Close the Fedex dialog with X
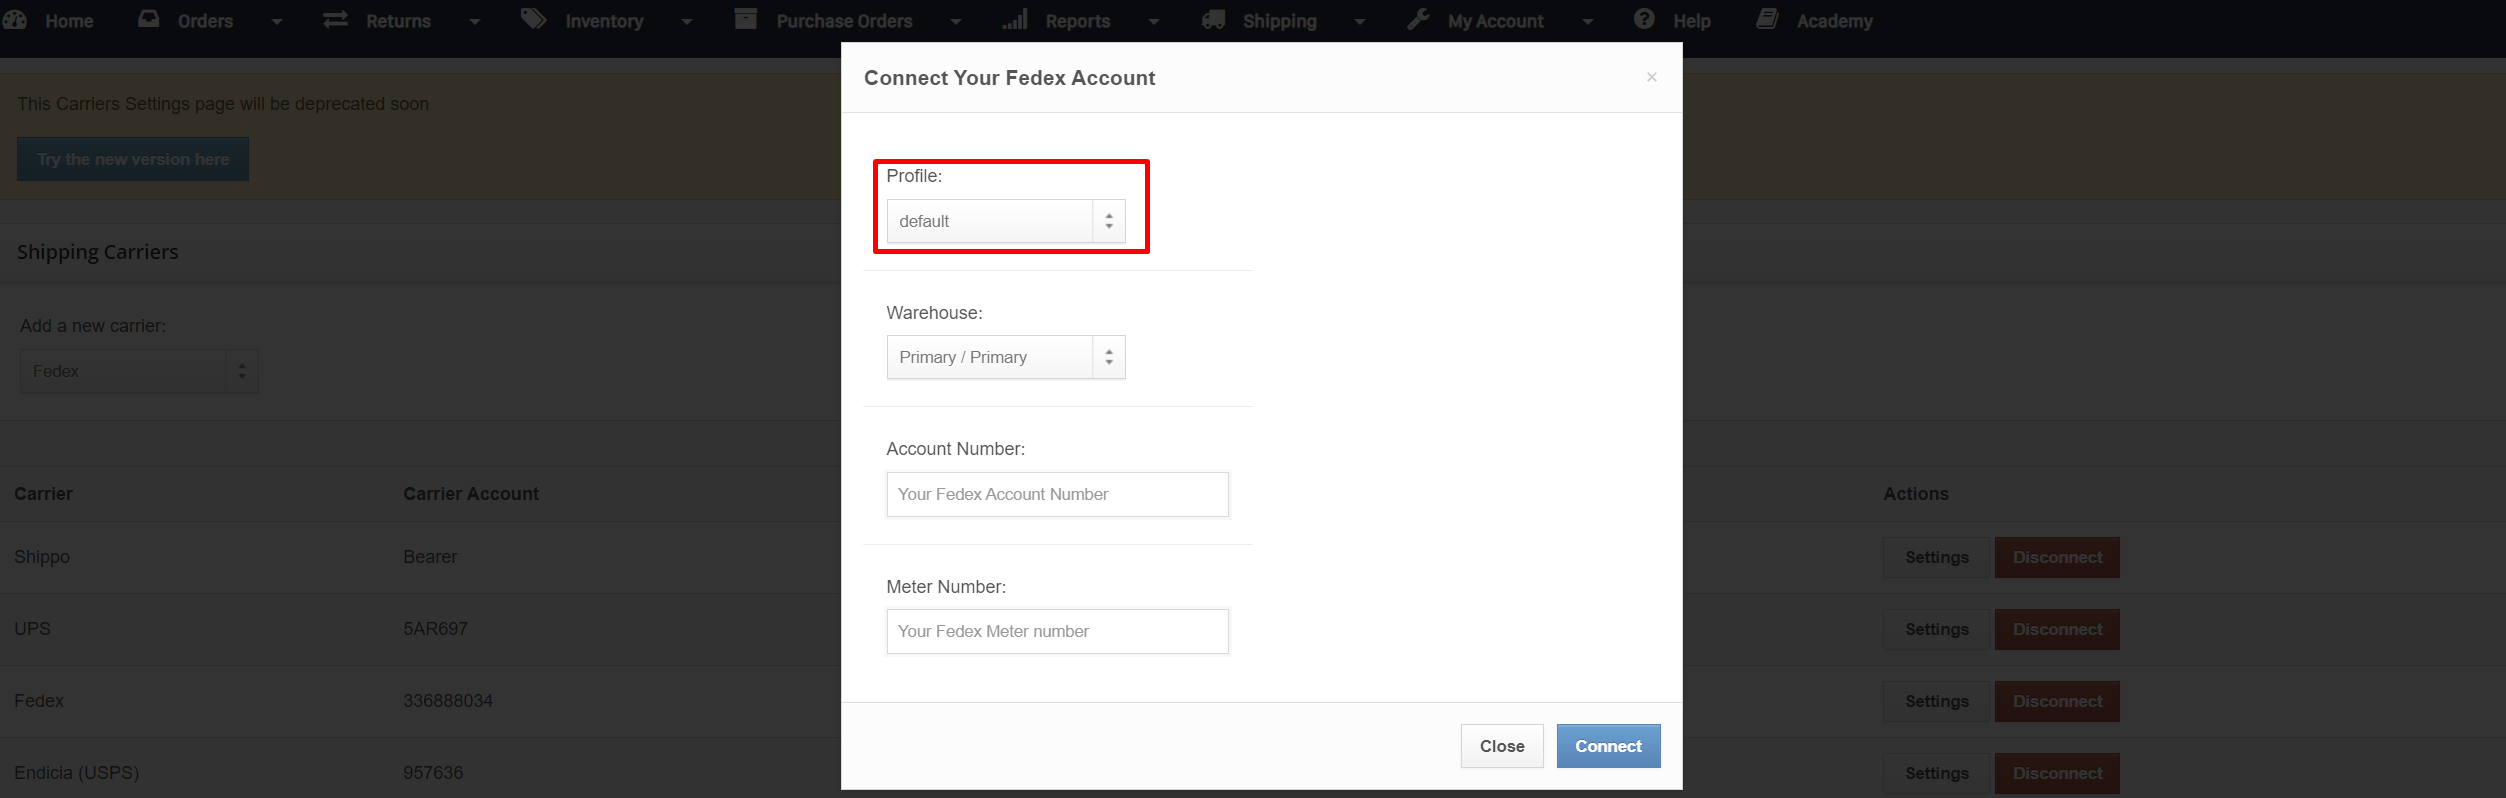Screen dimensions: 2506x798 click(x=1652, y=77)
